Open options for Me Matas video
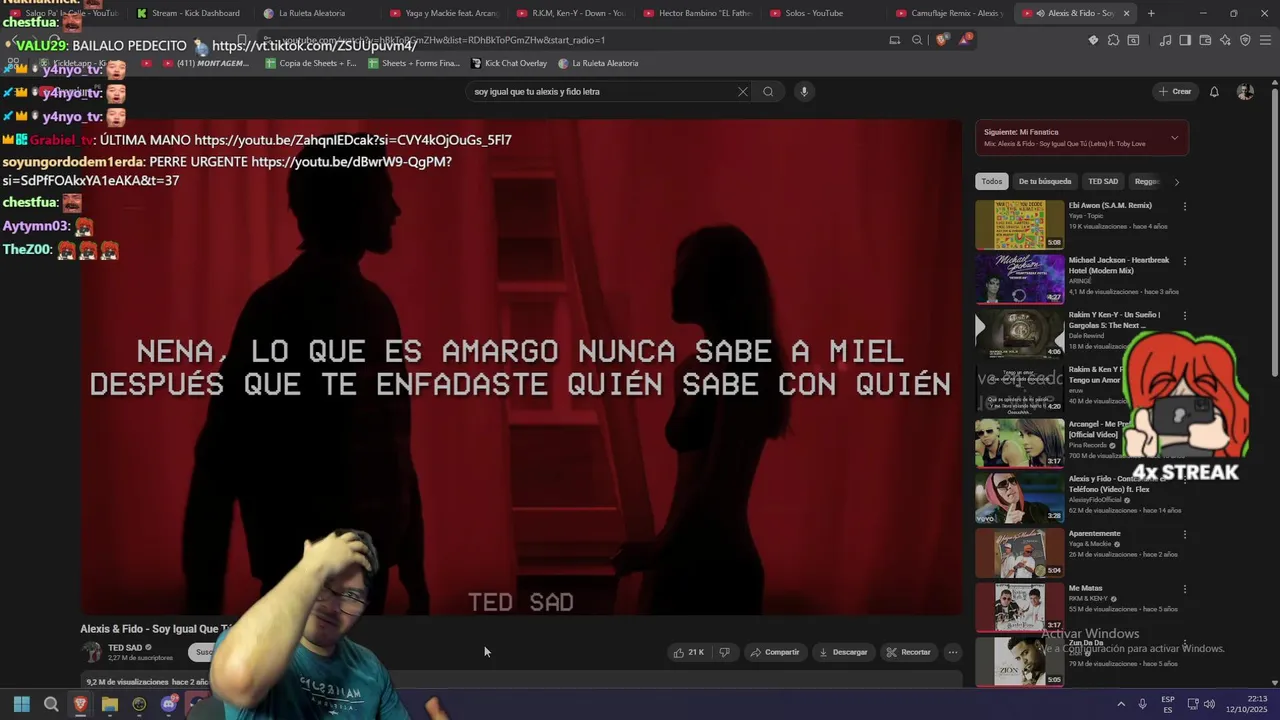1280x720 pixels. (x=1185, y=589)
